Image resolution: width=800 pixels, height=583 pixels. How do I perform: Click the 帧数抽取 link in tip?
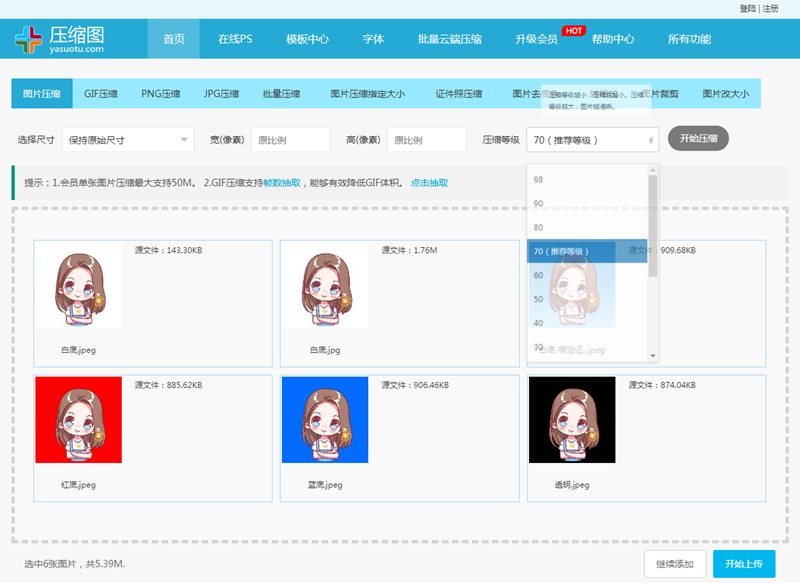pos(282,183)
